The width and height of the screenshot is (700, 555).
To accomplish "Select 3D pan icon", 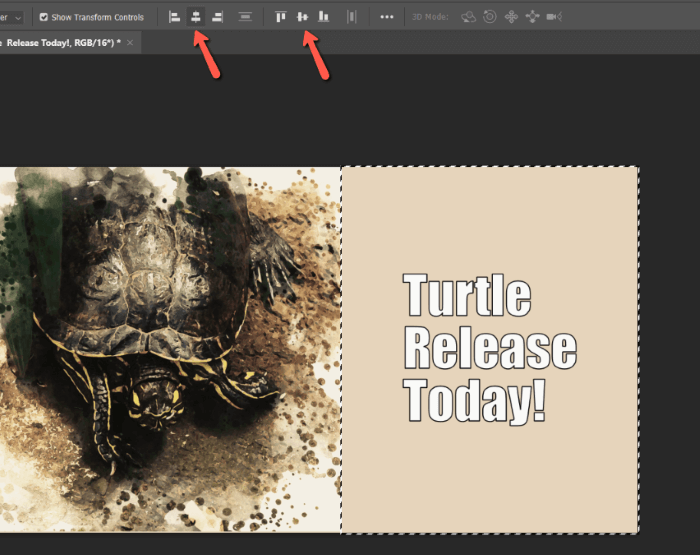I will (511, 17).
